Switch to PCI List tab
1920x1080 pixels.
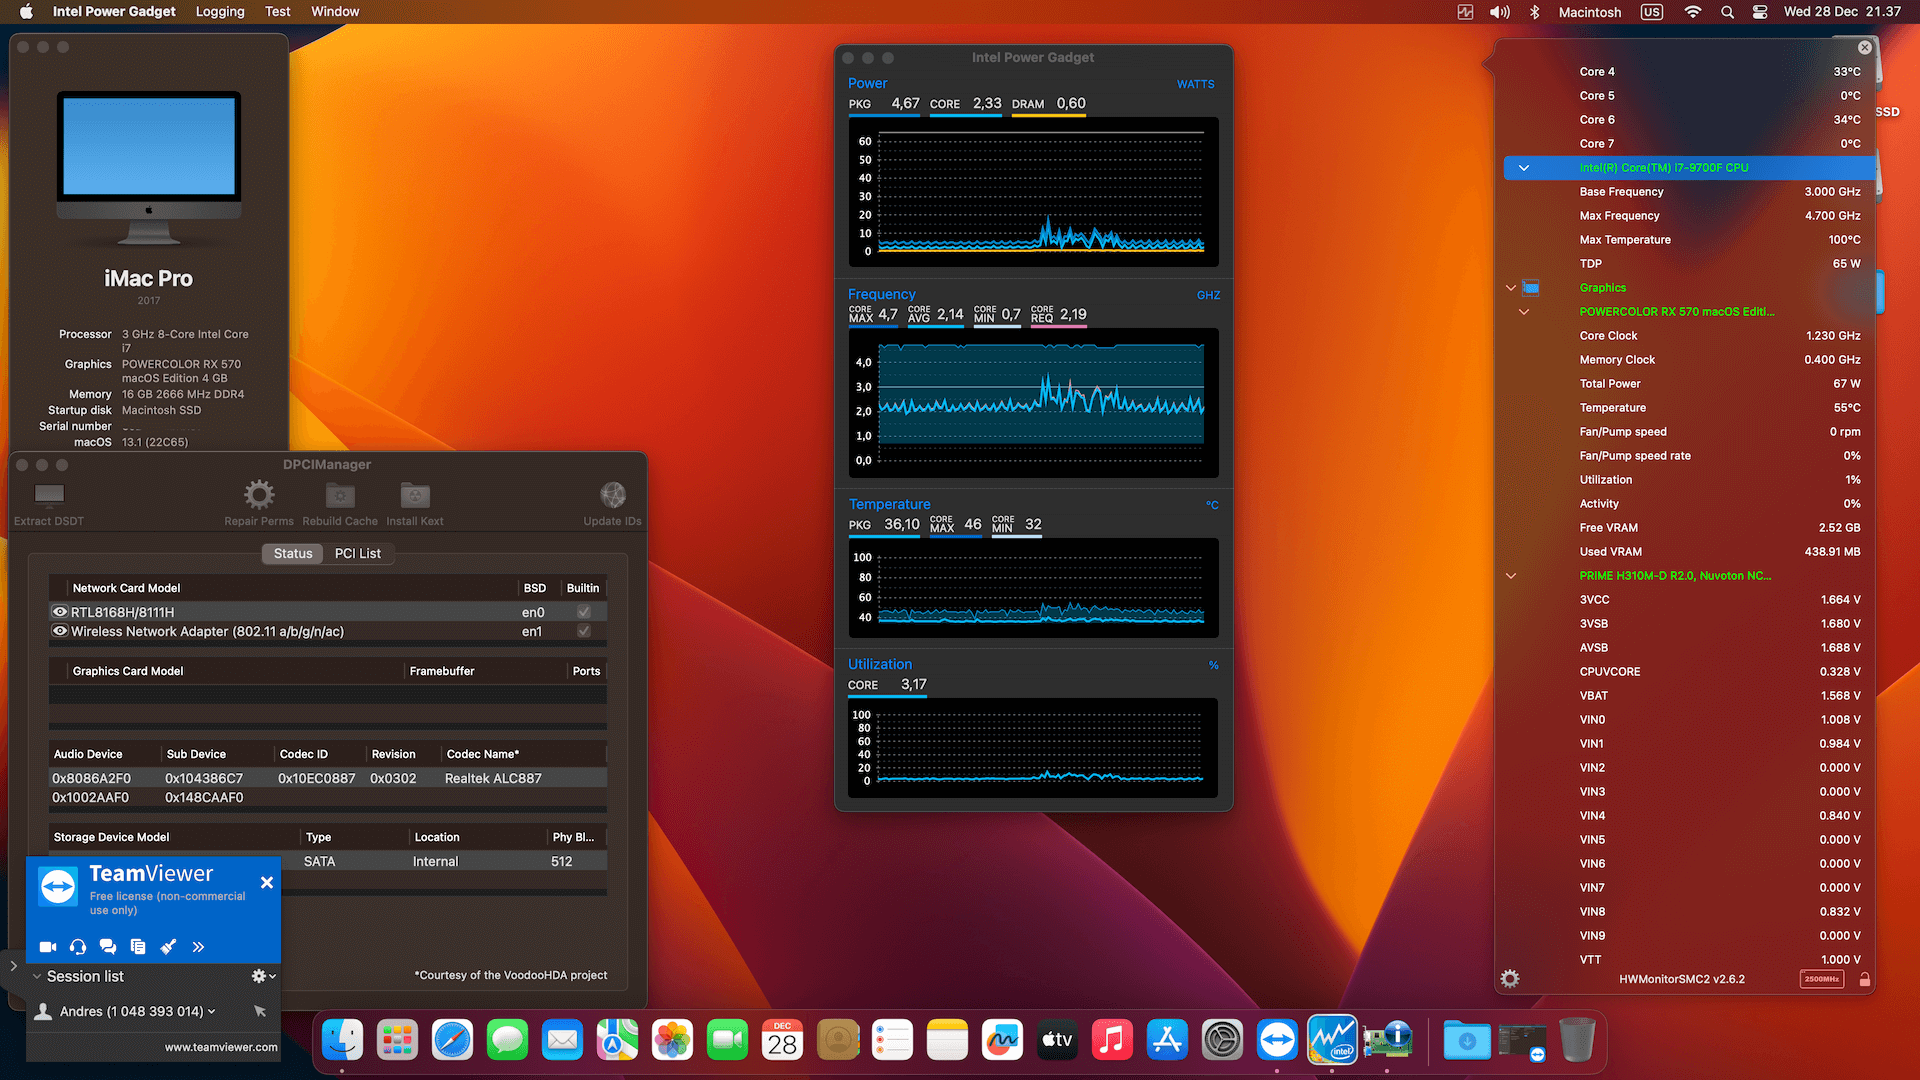point(358,553)
